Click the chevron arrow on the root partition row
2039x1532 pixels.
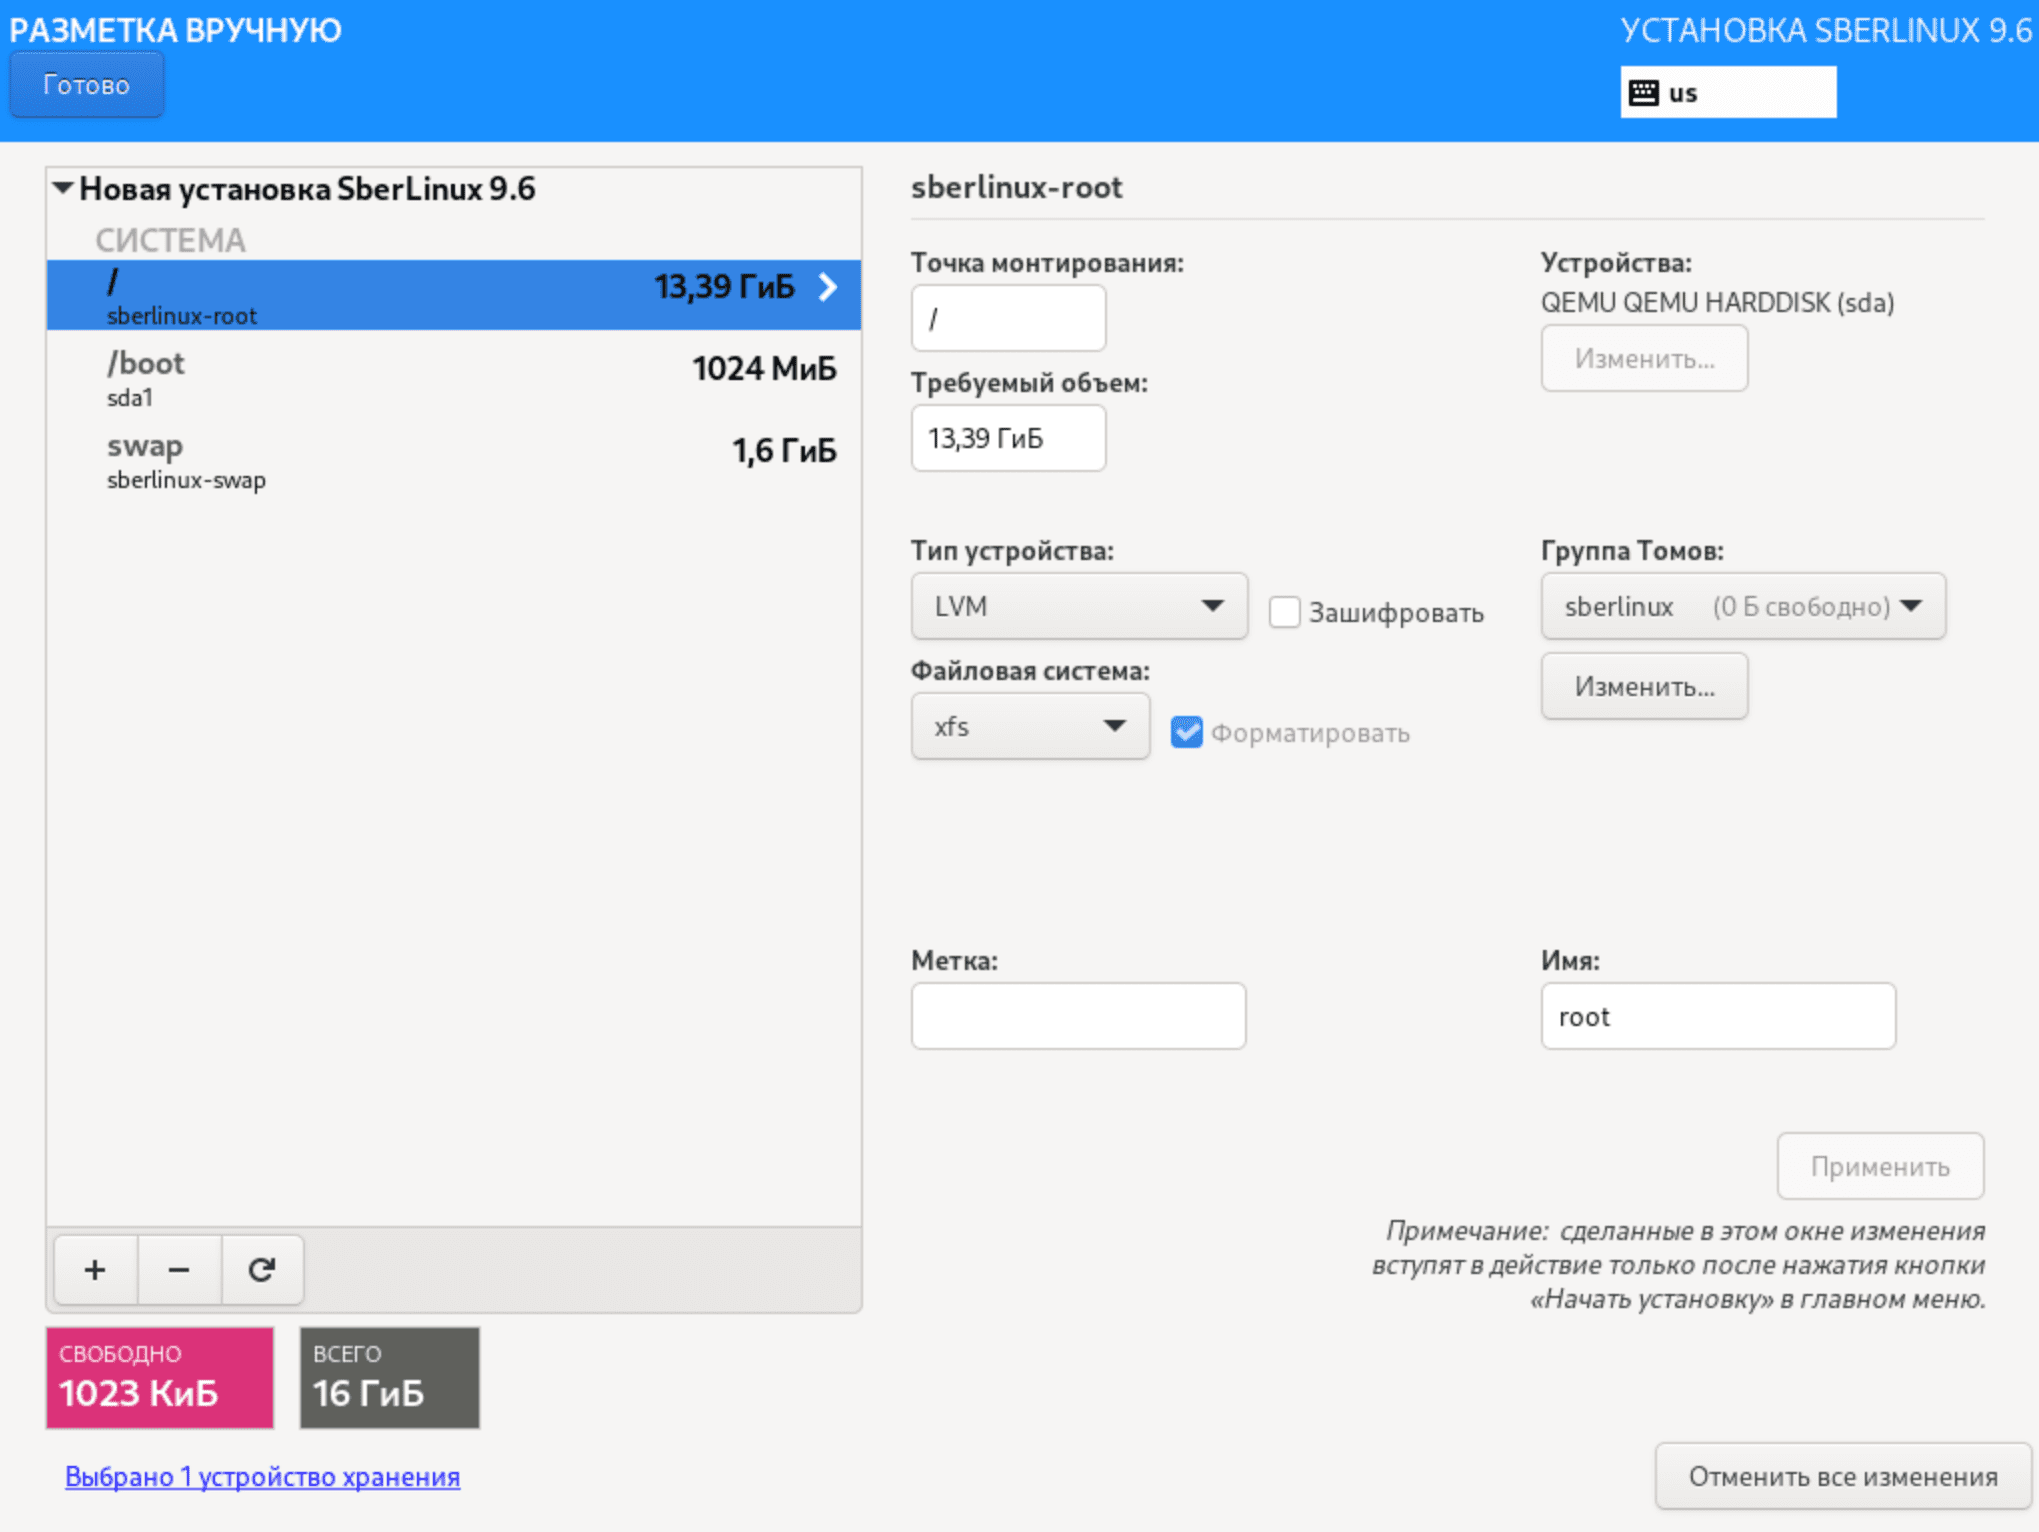click(828, 287)
